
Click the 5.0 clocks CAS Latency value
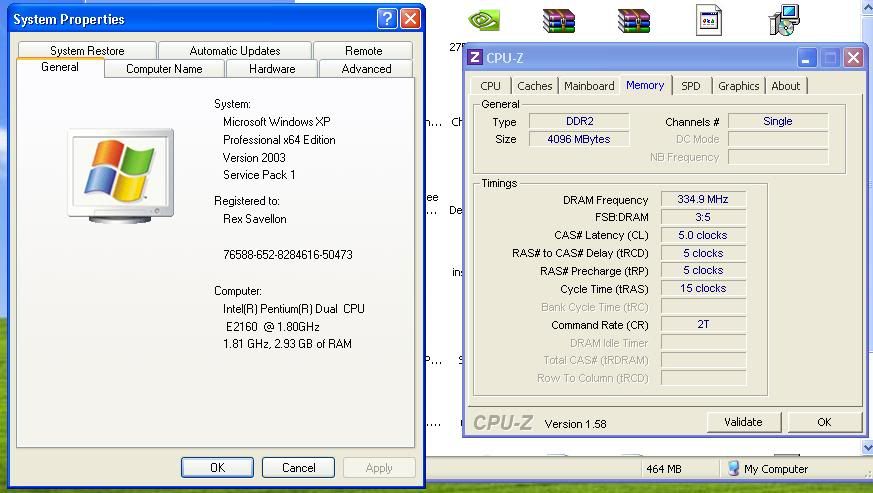(703, 235)
